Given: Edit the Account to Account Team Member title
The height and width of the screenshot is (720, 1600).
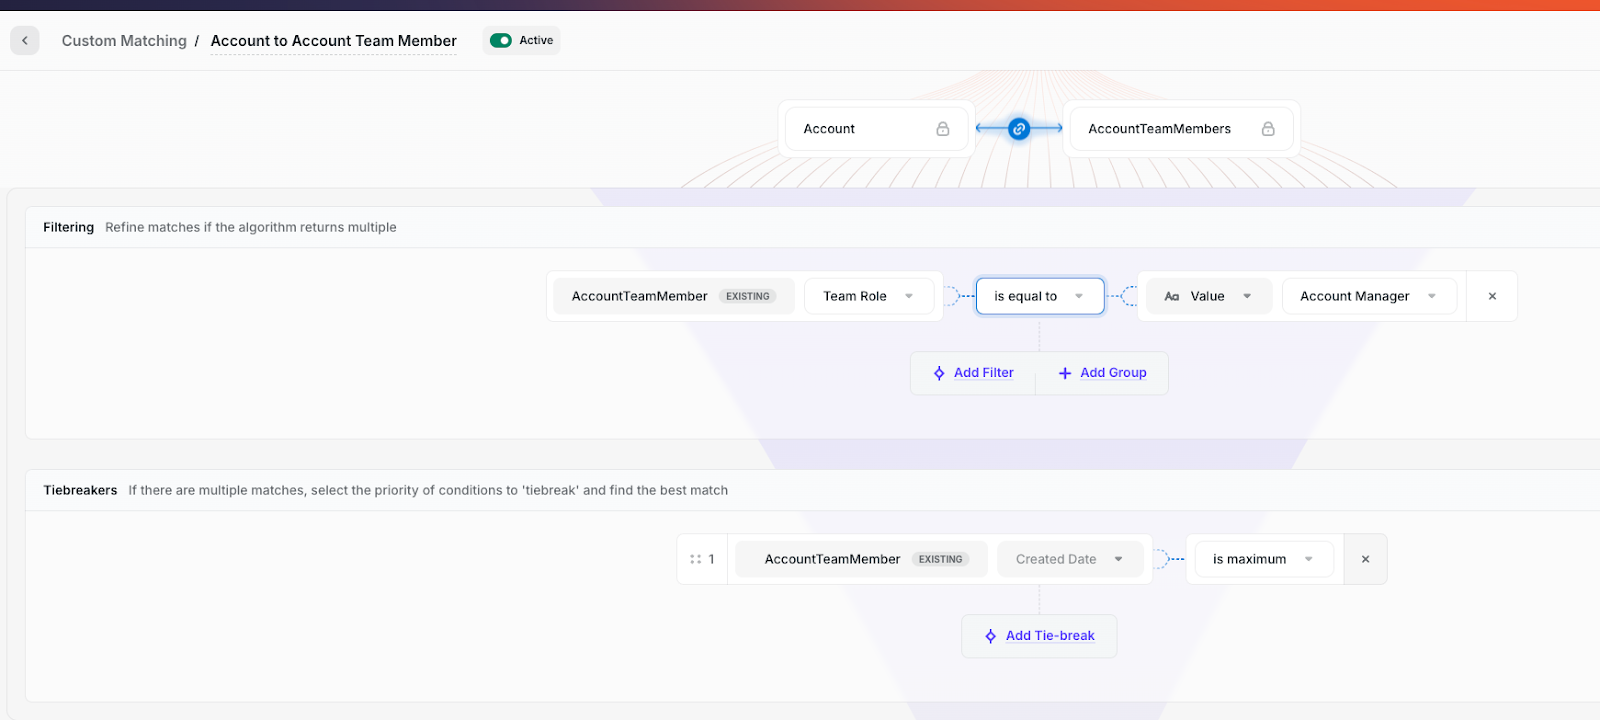Looking at the screenshot, I should click(x=333, y=41).
